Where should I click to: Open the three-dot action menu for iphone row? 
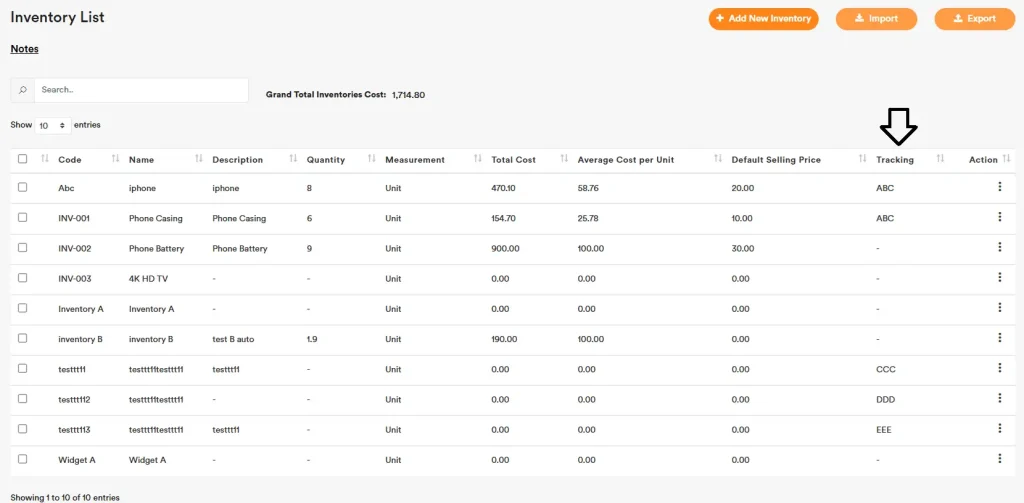coord(999,187)
